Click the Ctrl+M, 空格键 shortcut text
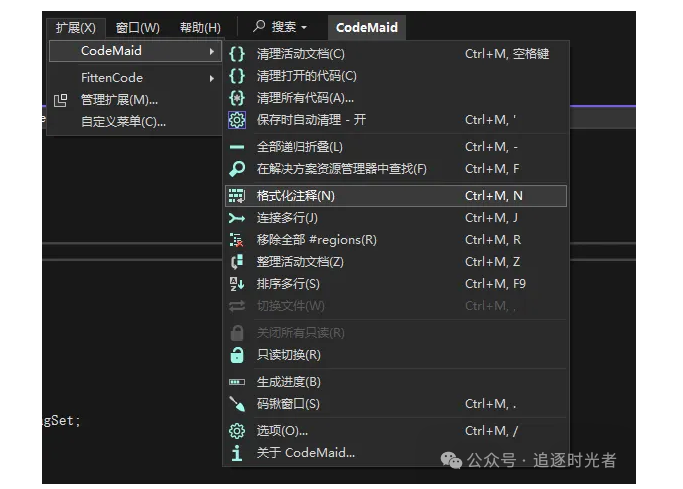The height and width of the screenshot is (489, 683). pos(507,54)
